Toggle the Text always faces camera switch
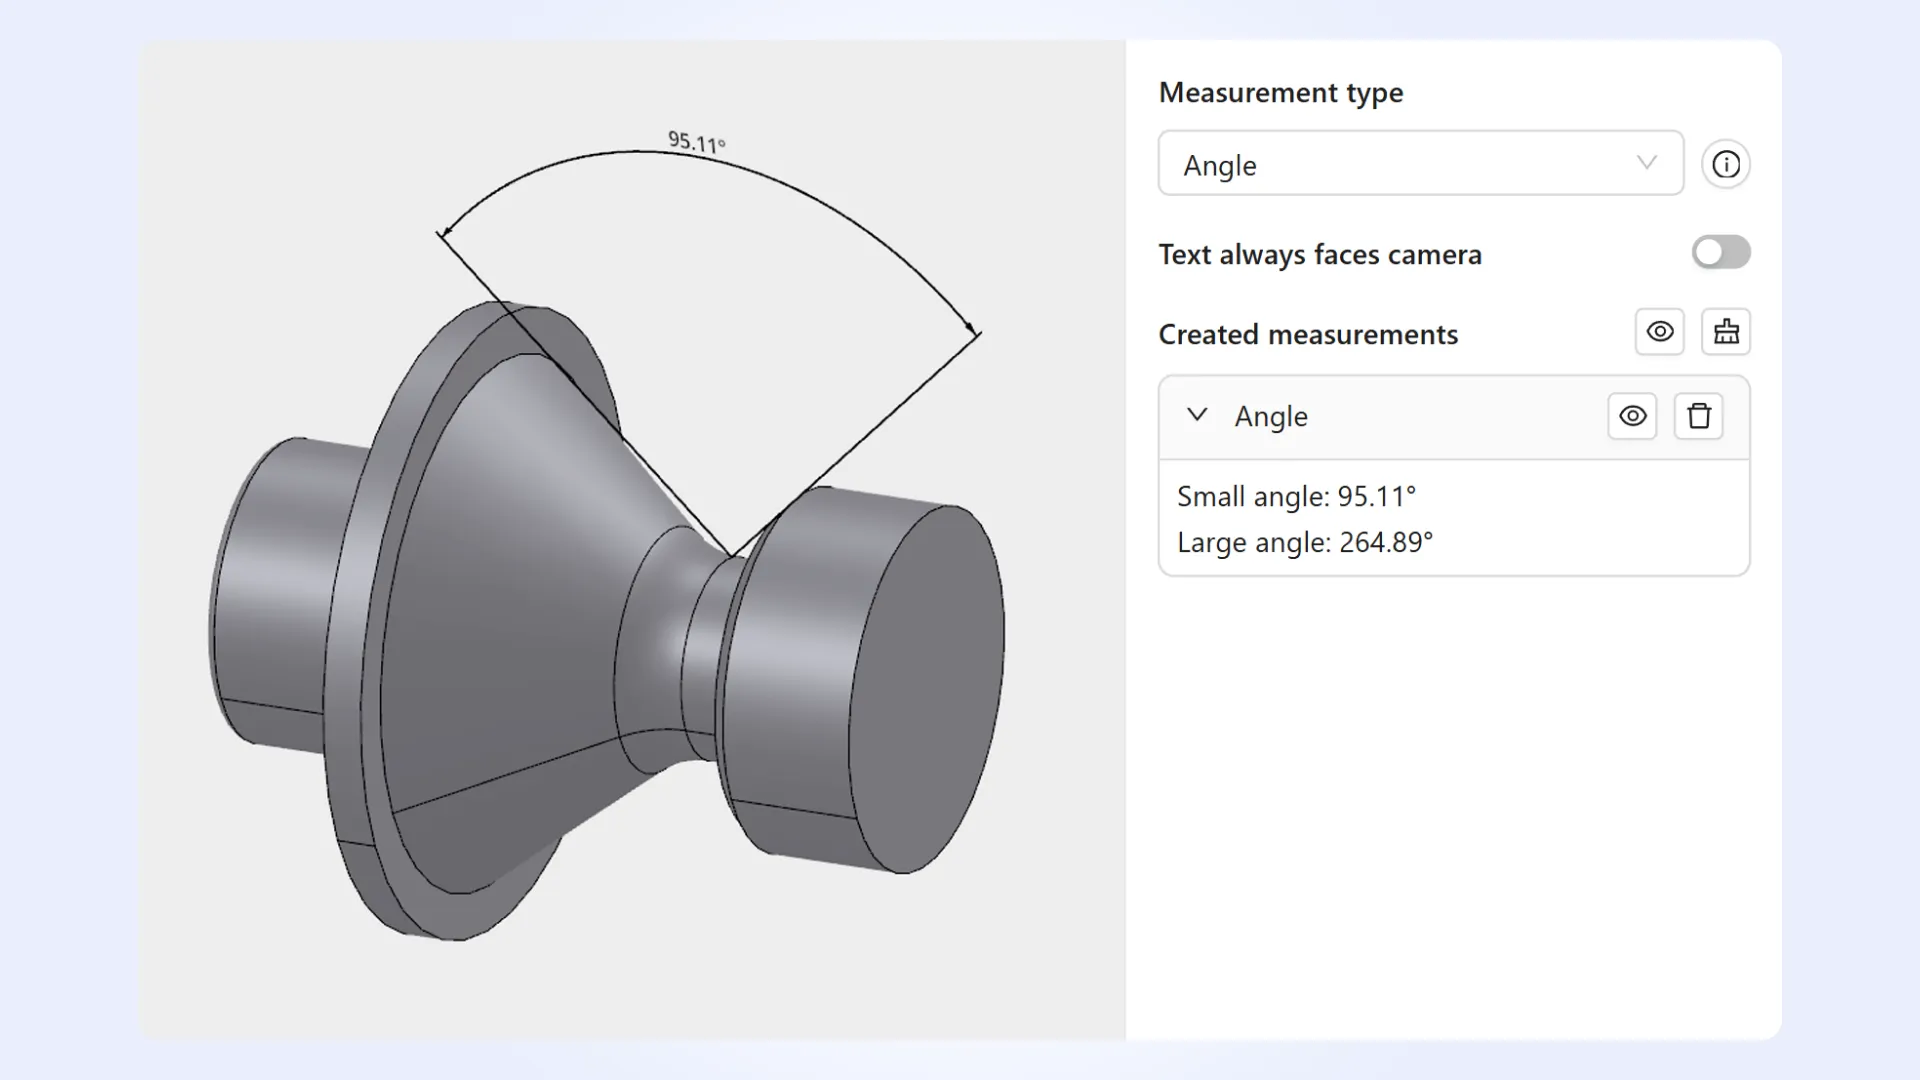The width and height of the screenshot is (1920, 1080). [x=1721, y=252]
